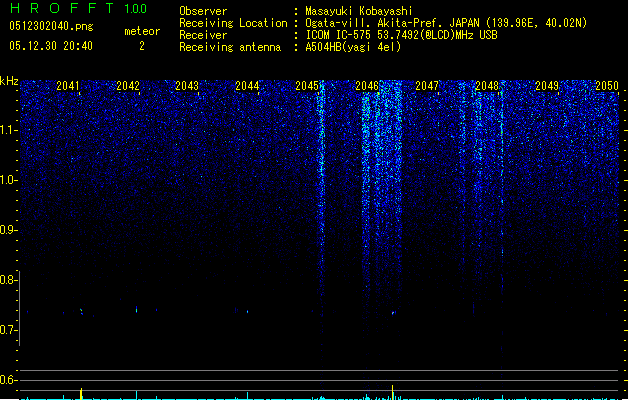Image resolution: width=629 pixels, height=400 pixels.
Task: Click the 2046 time marker
Action: point(367,86)
